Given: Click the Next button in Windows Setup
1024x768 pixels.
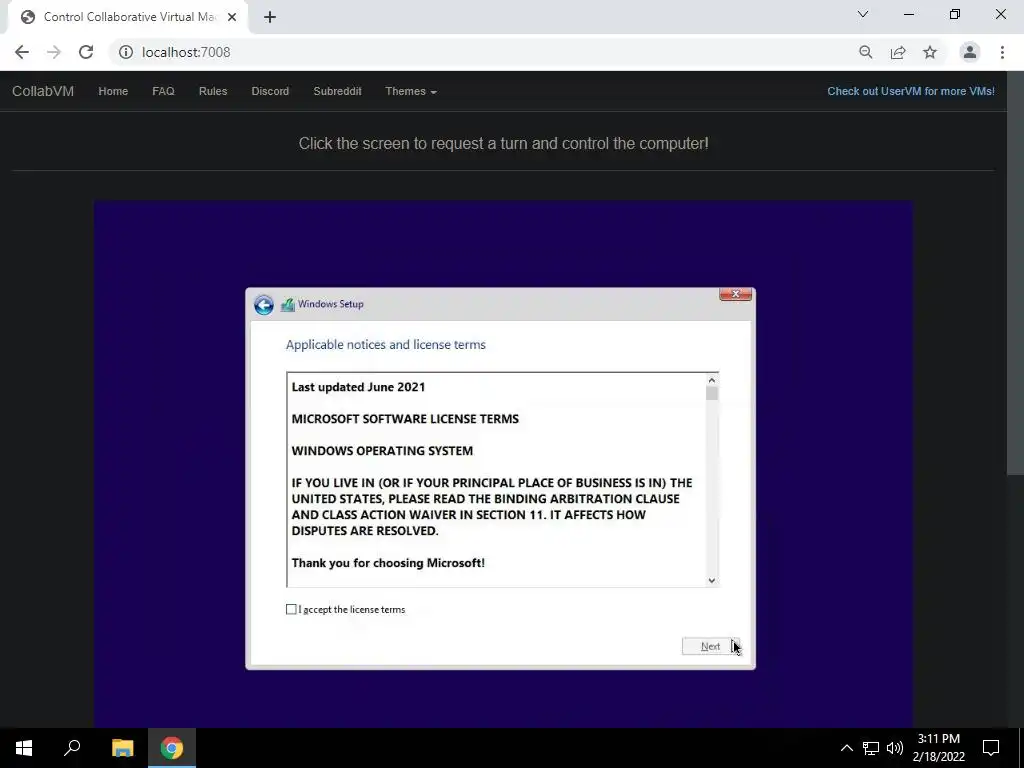Looking at the screenshot, I should [x=711, y=647].
